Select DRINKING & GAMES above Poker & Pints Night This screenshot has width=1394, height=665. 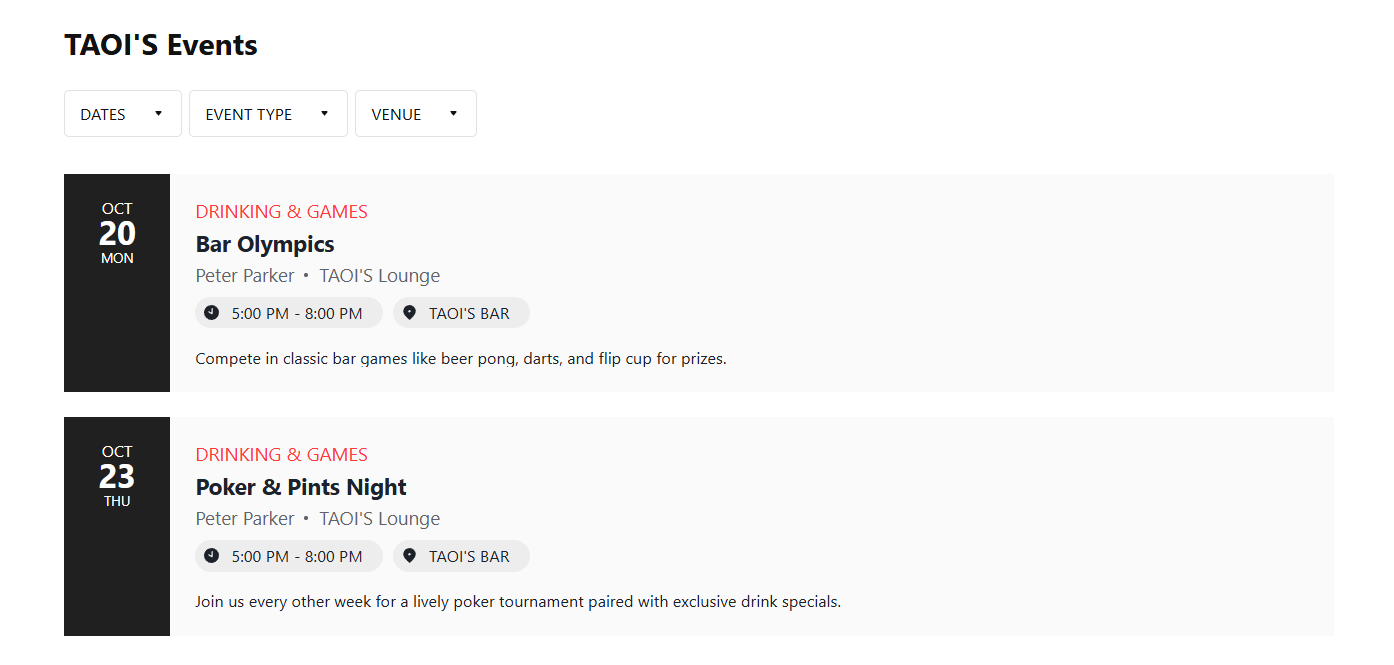point(282,455)
